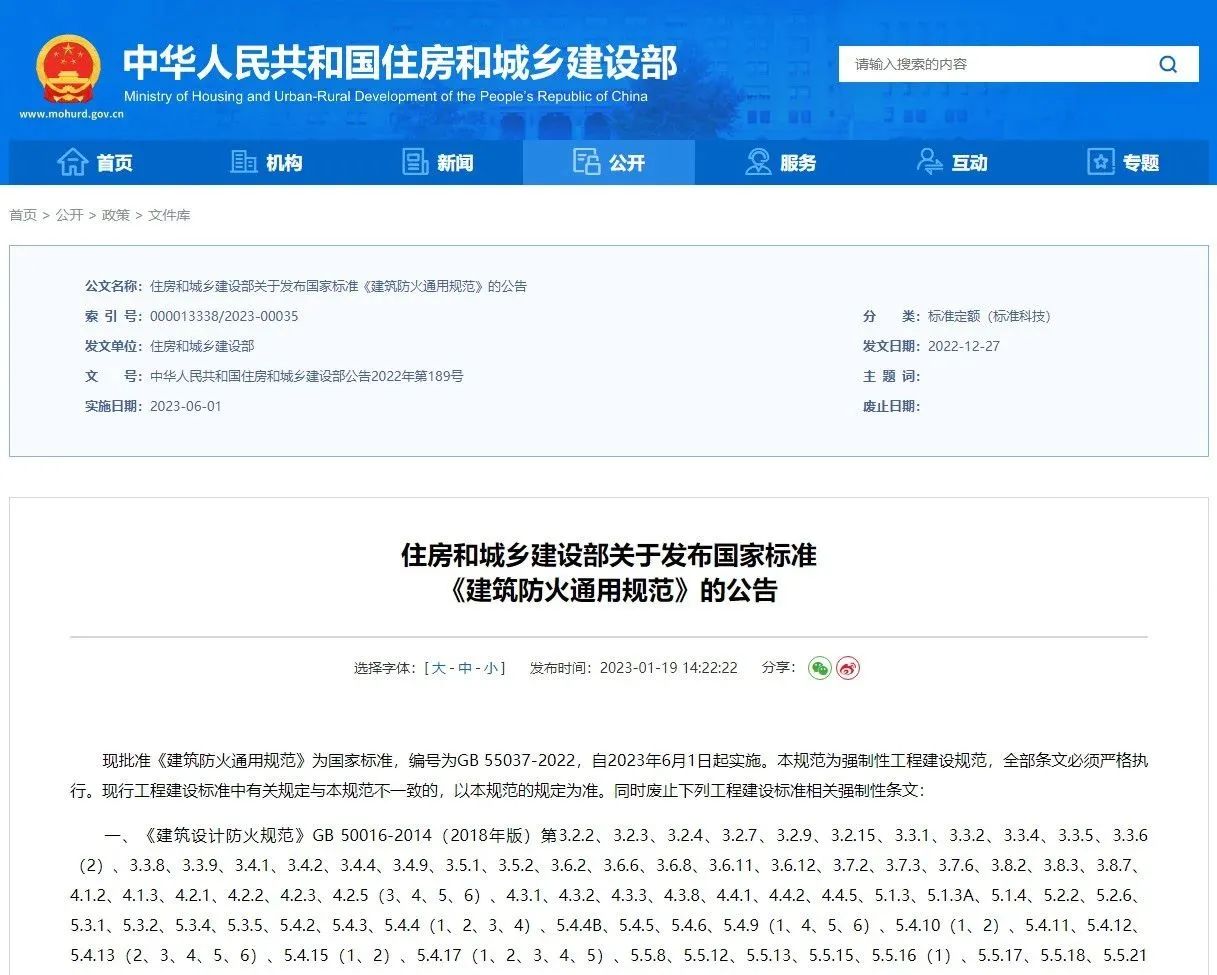Screen dimensions: 1217x975
Task: Select the 机构 building icon
Action: coord(243,162)
